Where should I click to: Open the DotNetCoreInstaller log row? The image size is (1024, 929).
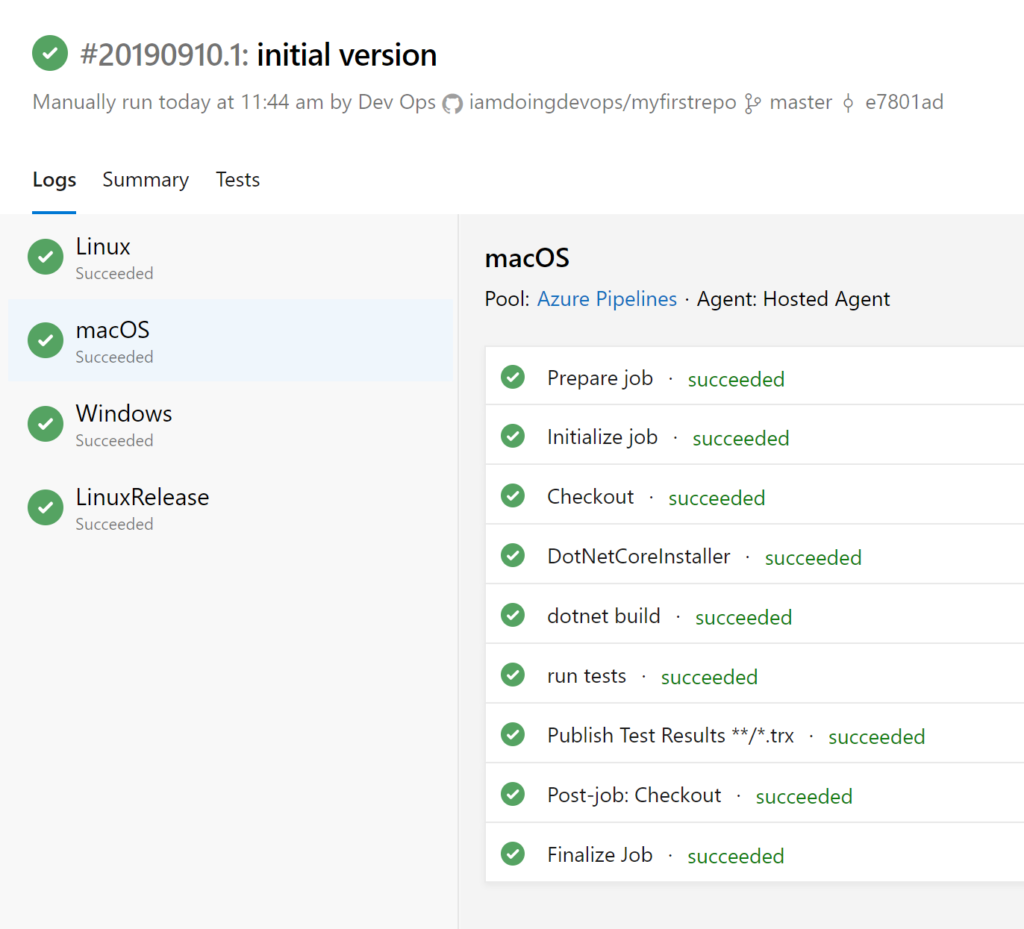pyautogui.click(x=754, y=554)
